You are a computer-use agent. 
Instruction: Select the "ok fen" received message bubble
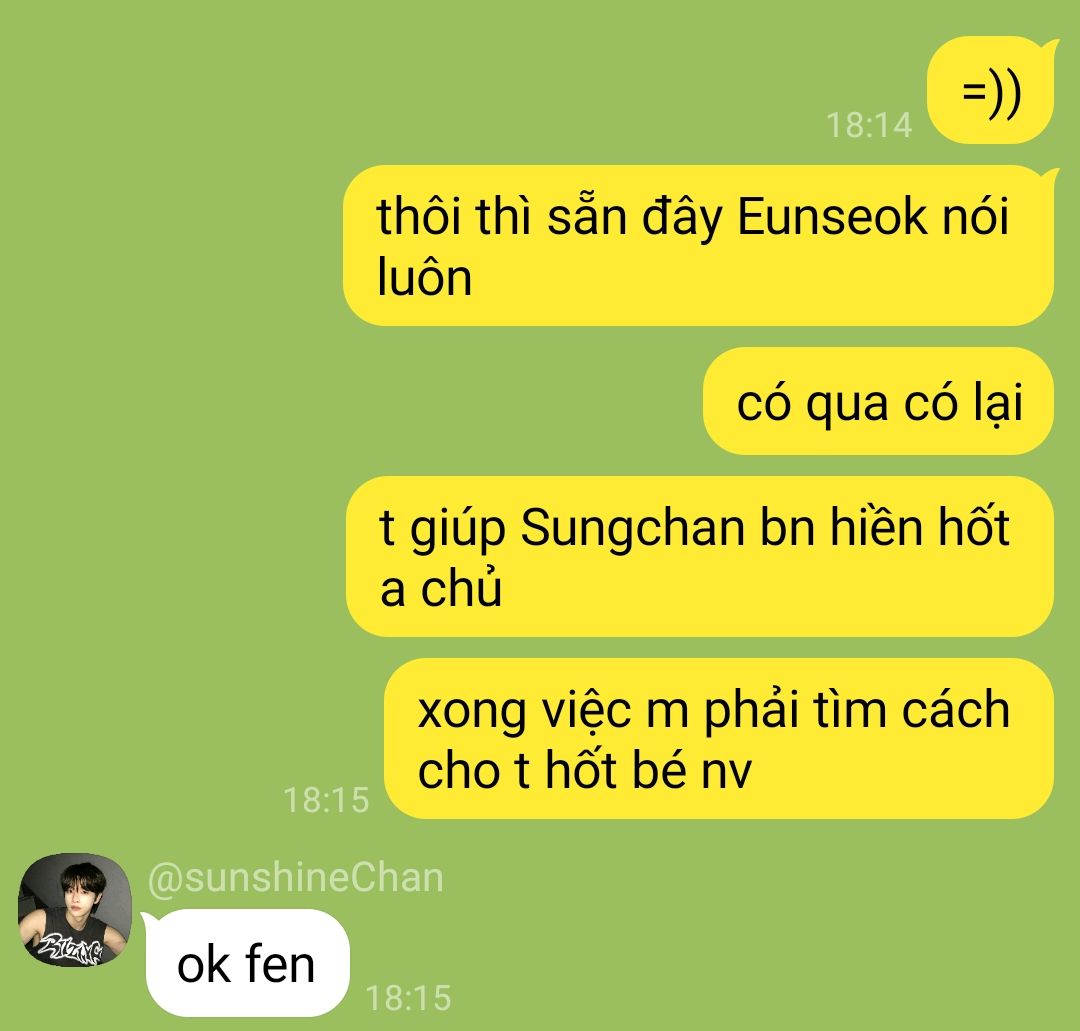pyautogui.click(x=247, y=963)
